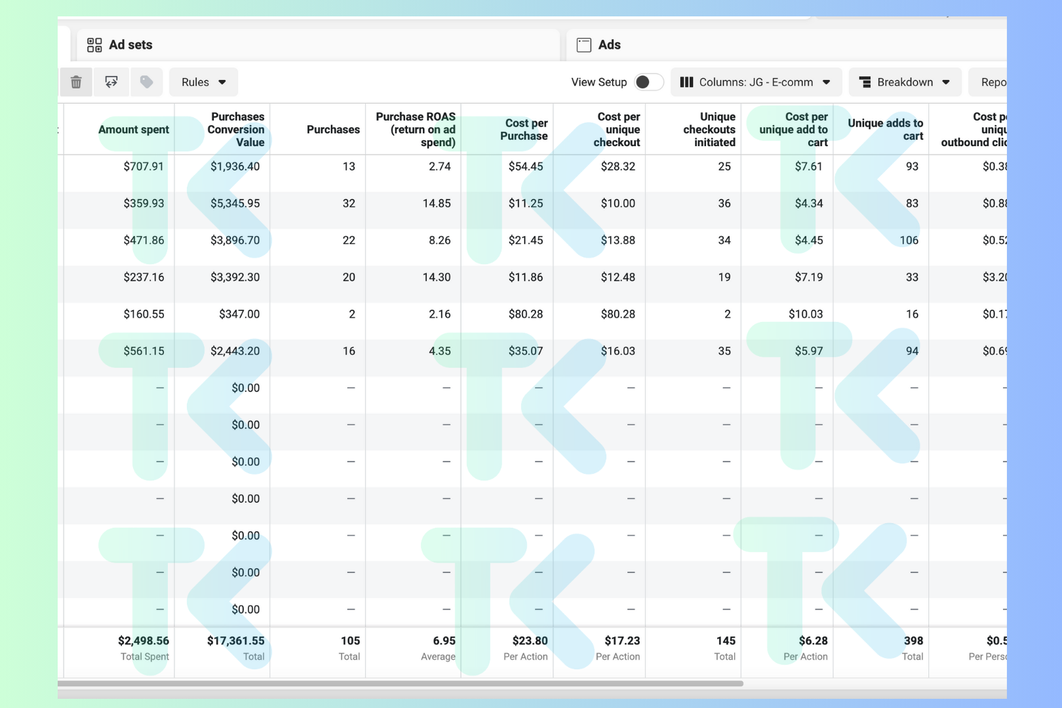Screen dimensions: 1062x708
Task: Click the $707.91 amount spent cell
Action: pos(143,167)
